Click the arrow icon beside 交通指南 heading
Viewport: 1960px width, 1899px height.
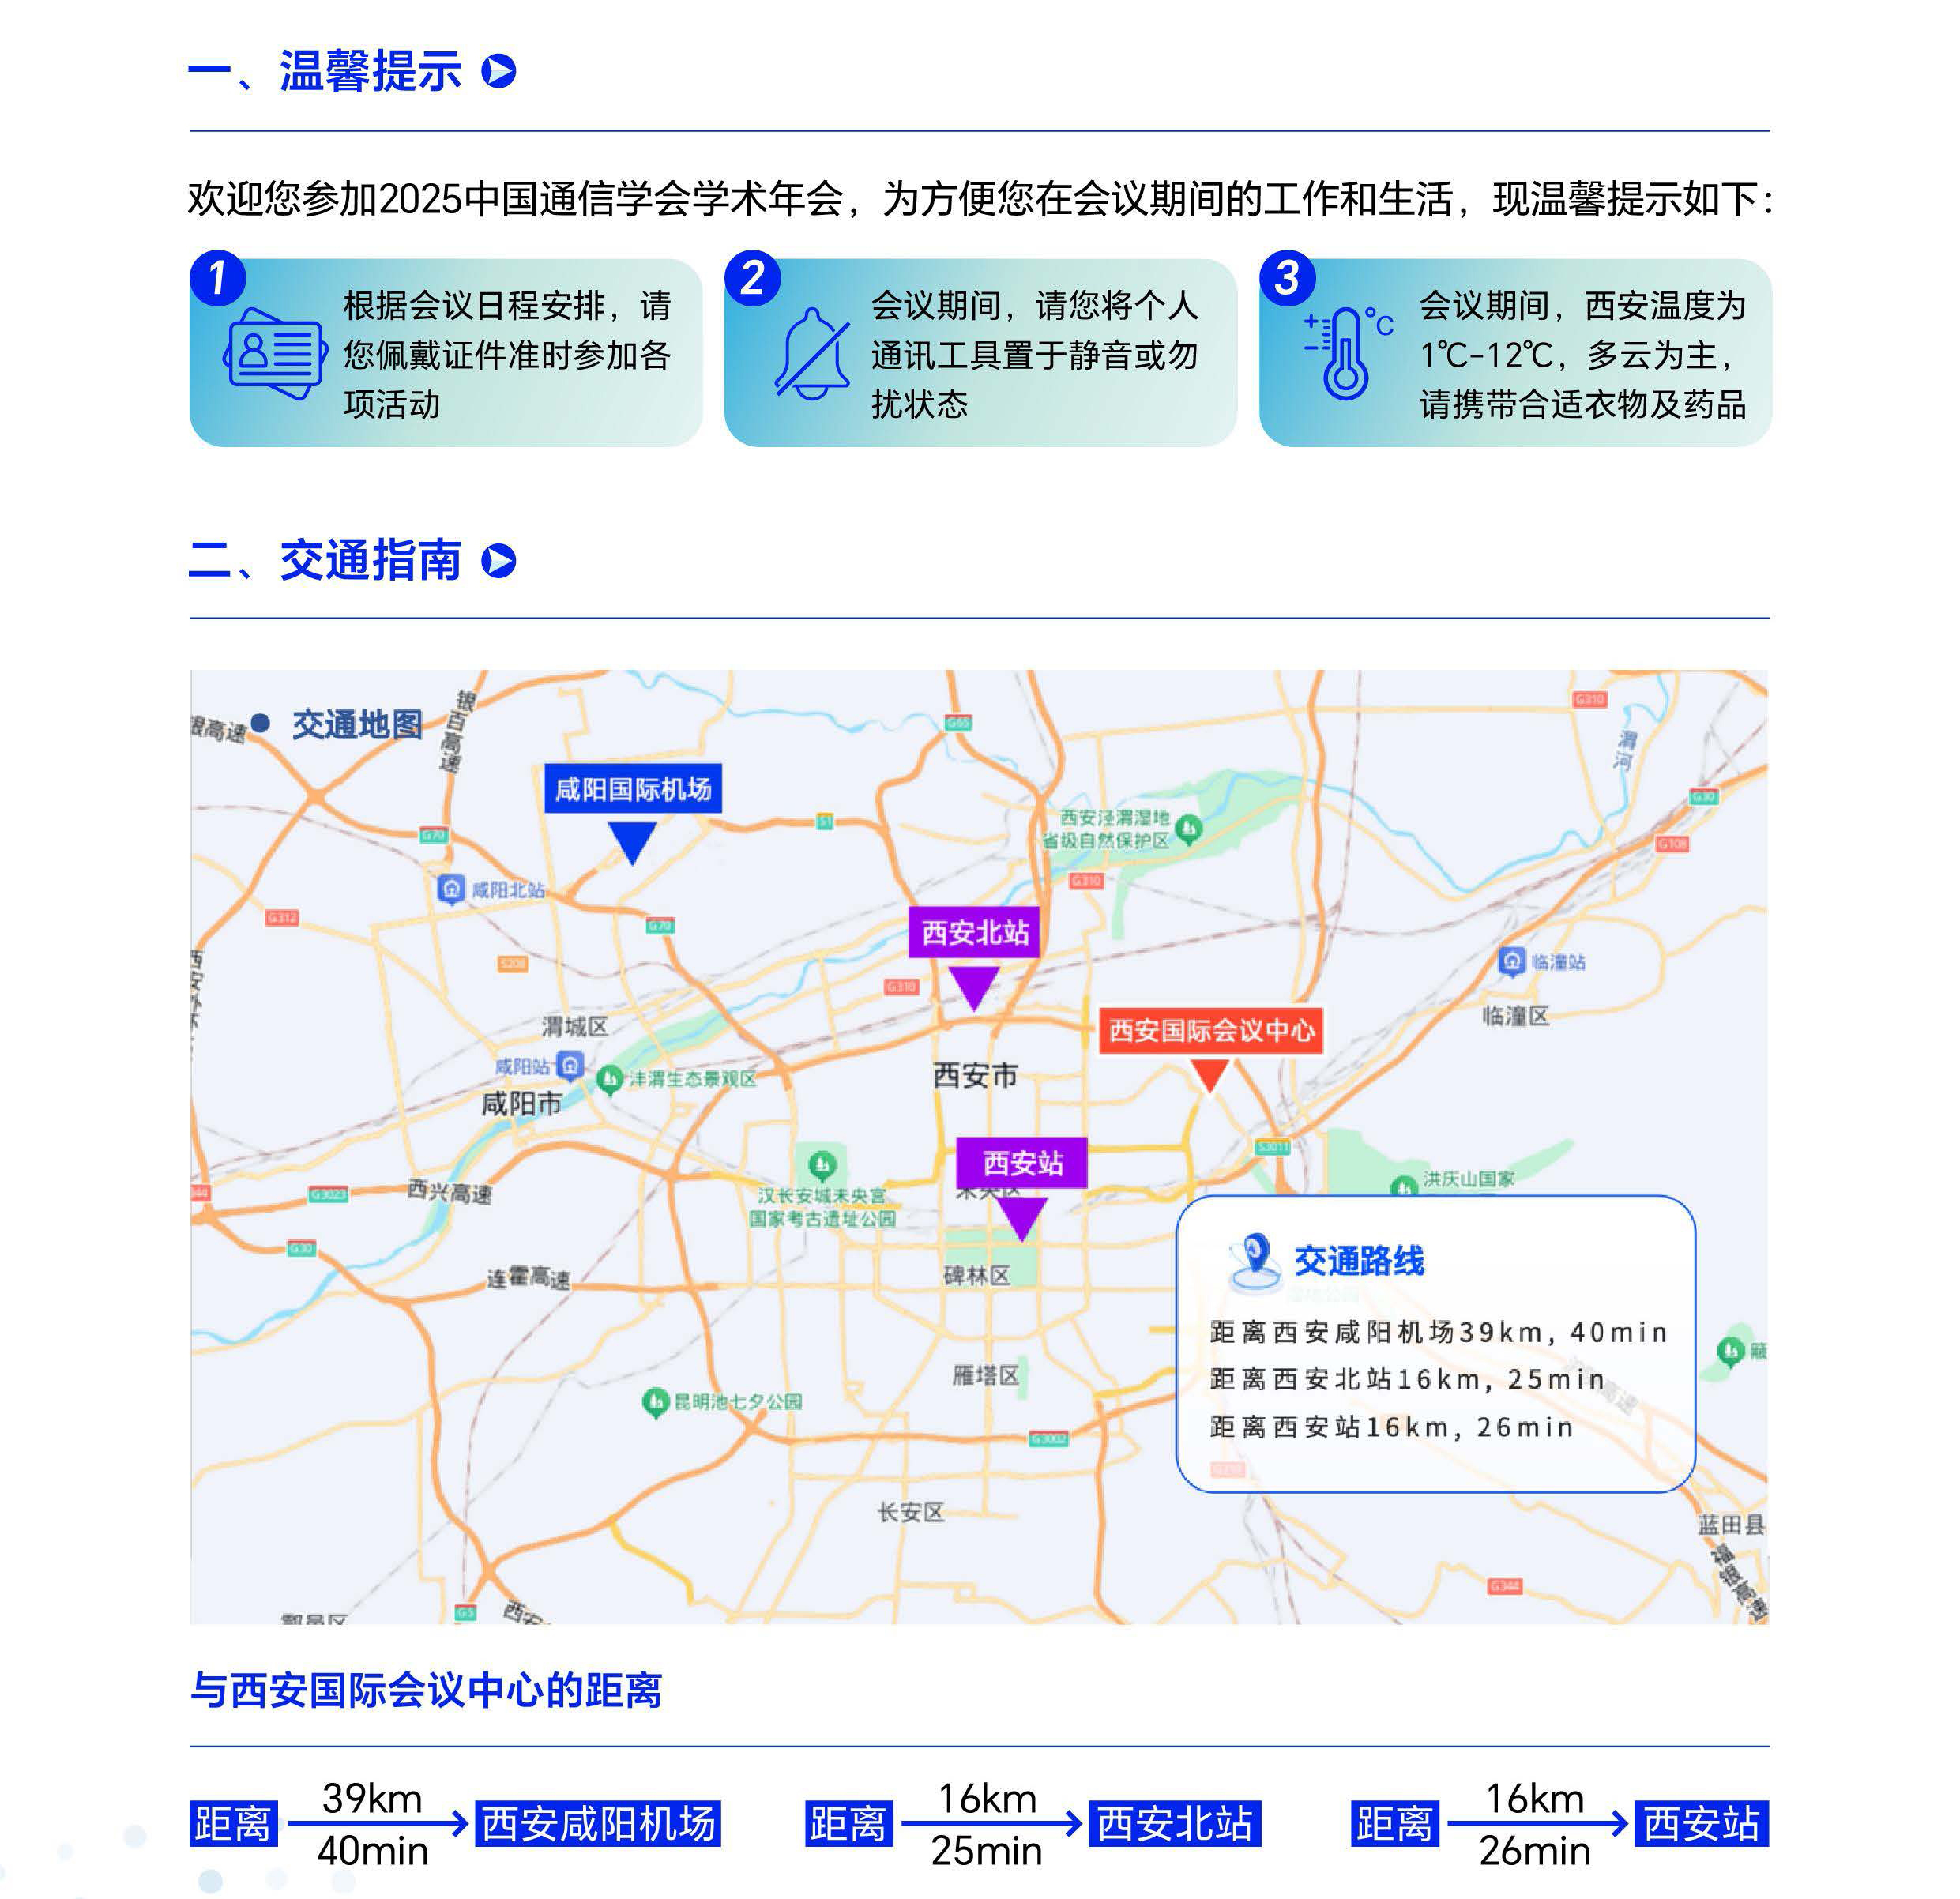tap(499, 561)
